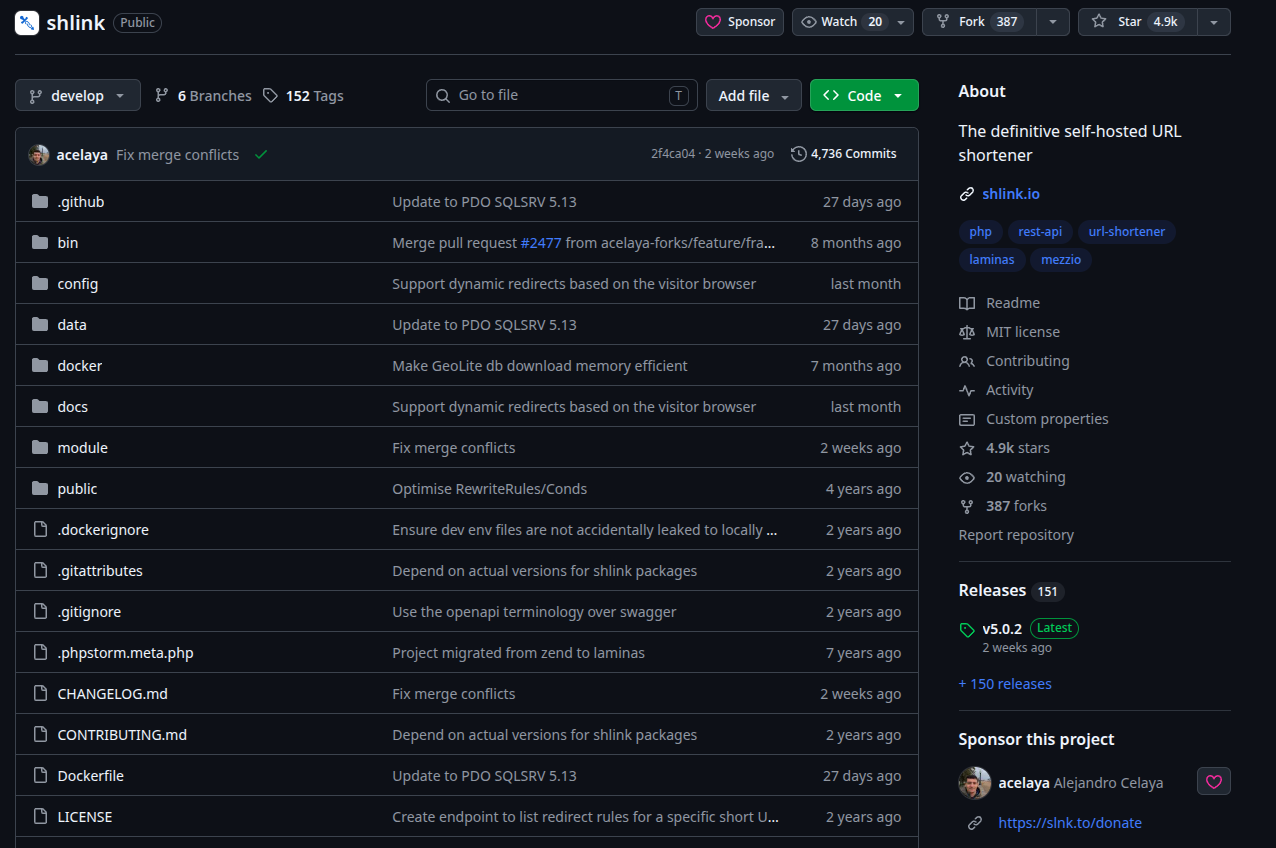Click the module folder icon
Screen dimensions: 1276x848
click(40, 448)
